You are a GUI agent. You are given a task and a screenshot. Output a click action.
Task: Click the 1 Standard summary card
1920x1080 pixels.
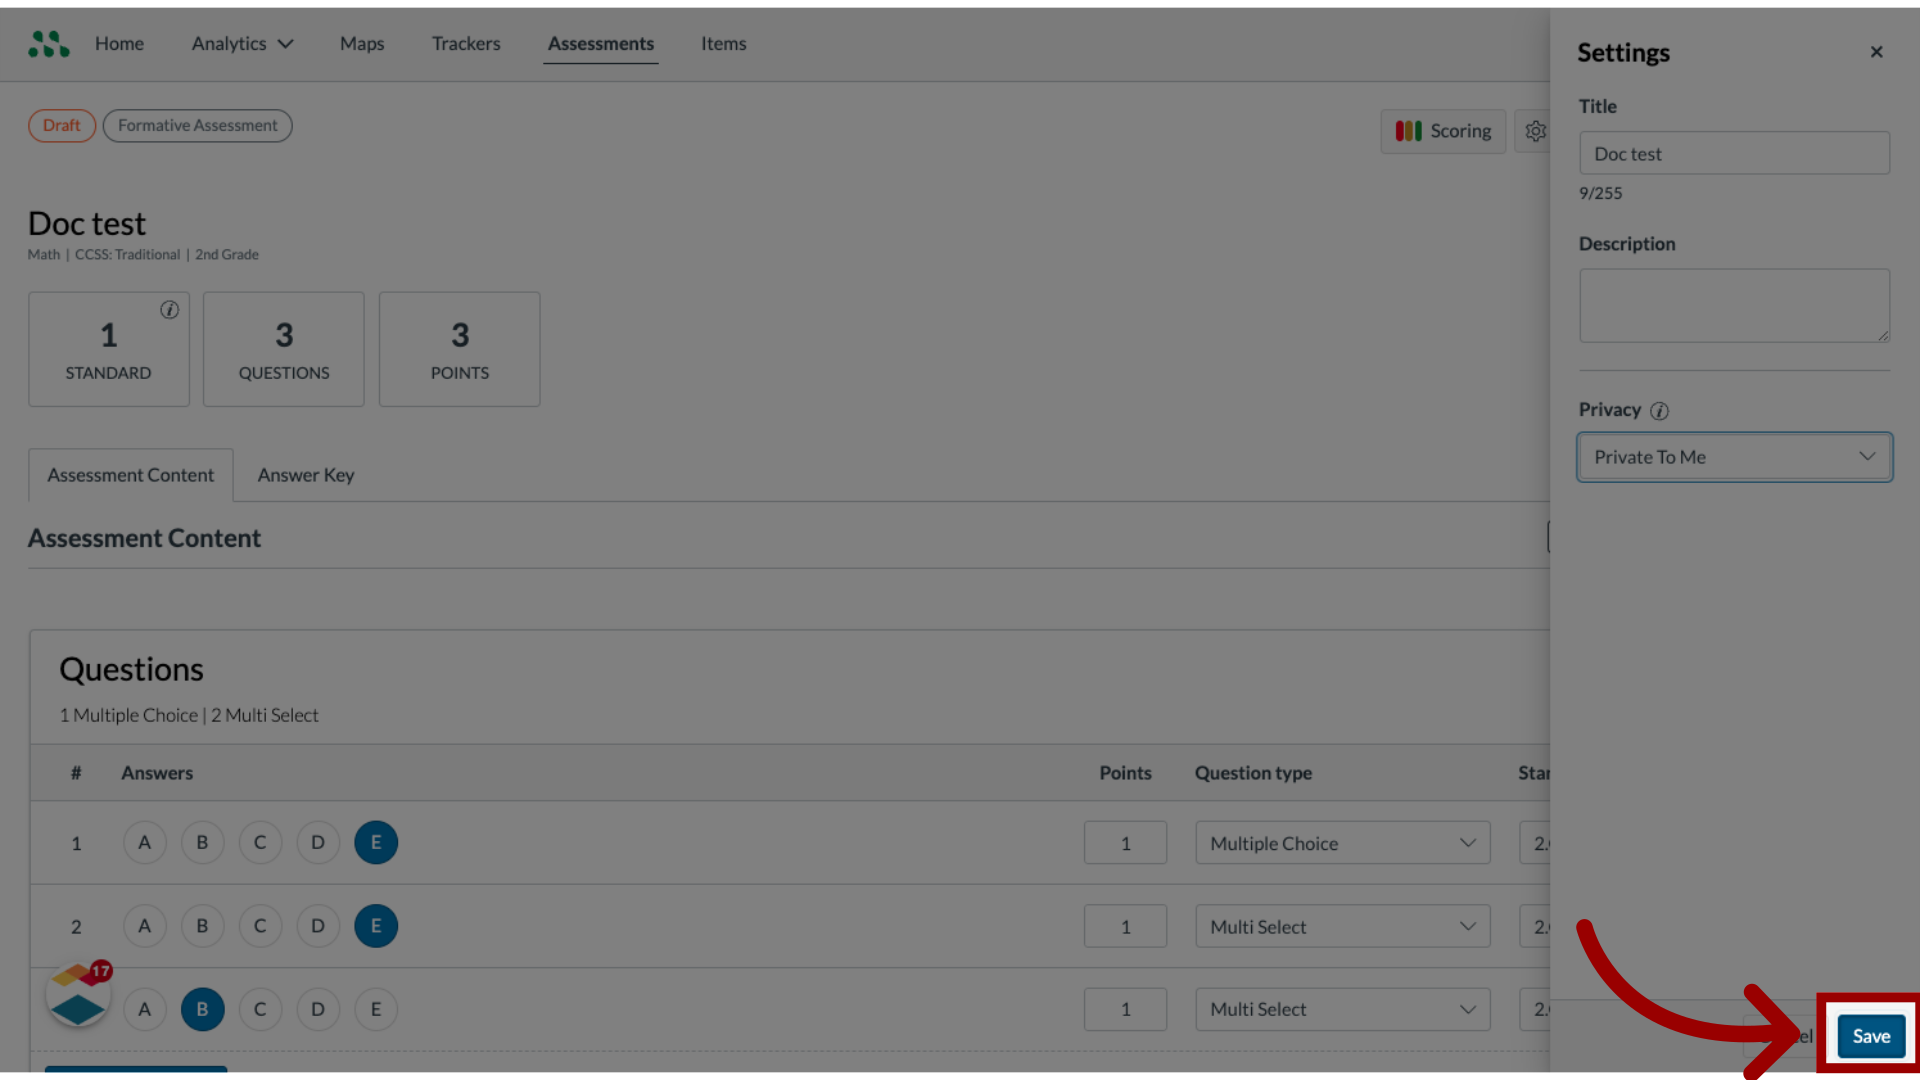pos(109,349)
